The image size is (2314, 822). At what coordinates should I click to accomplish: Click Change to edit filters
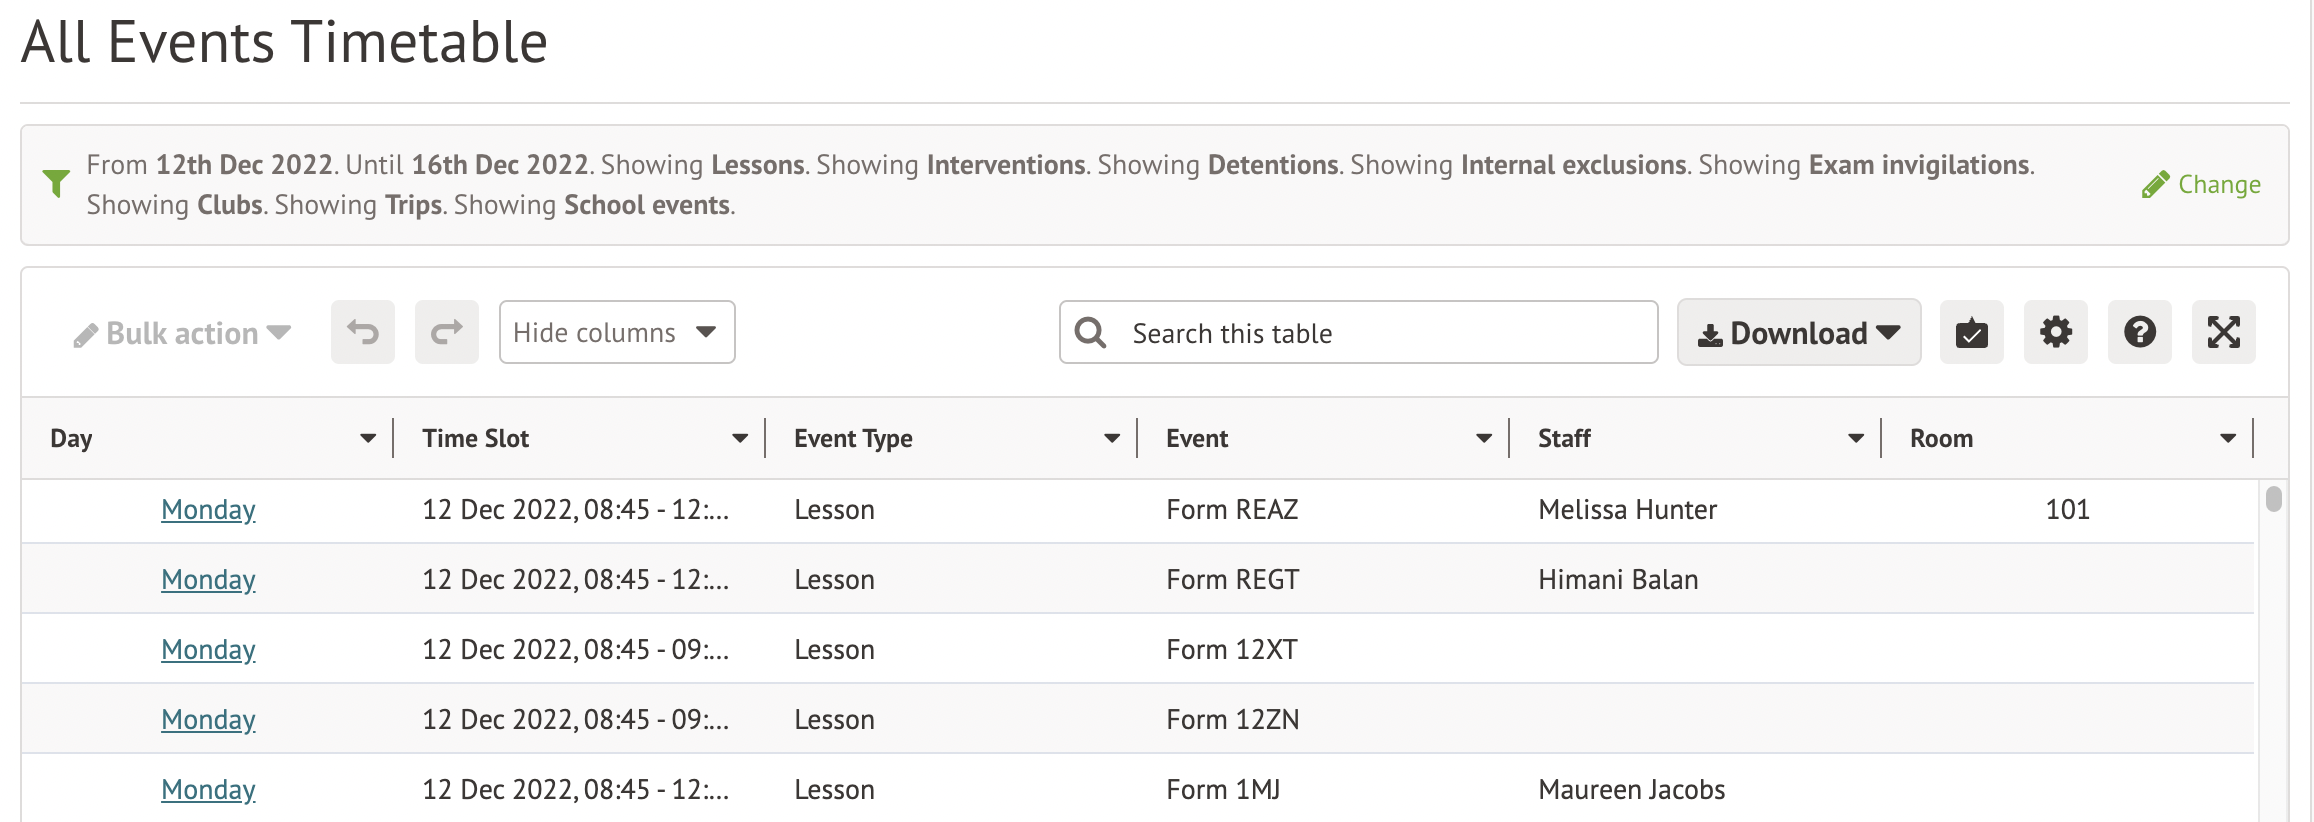tap(2201, 185)
